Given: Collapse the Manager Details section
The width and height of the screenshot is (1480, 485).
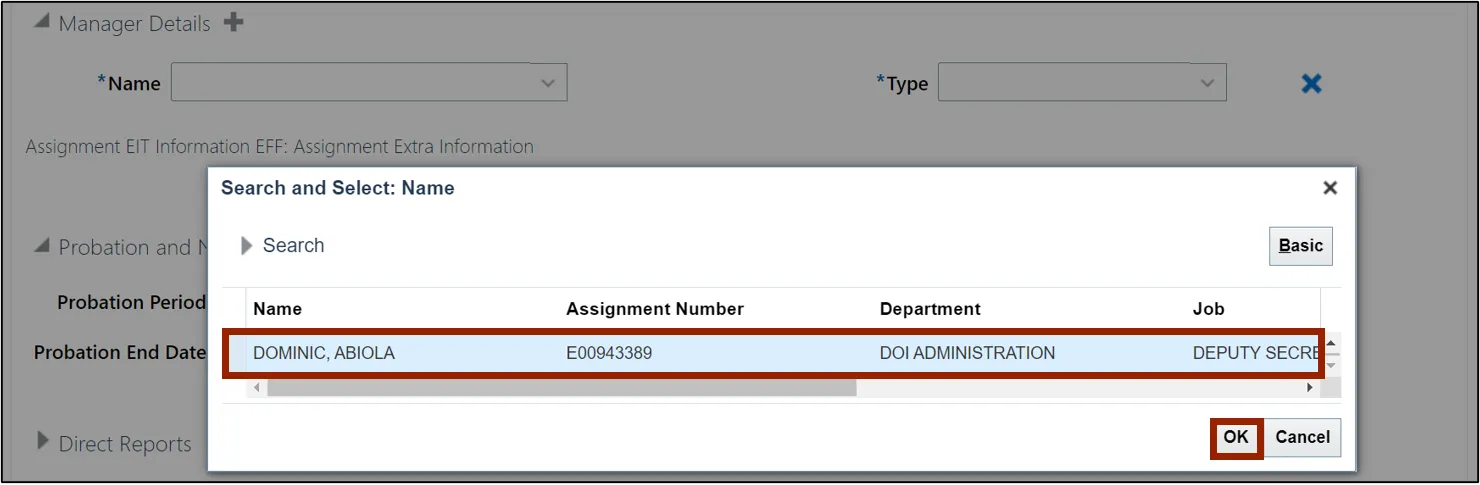Looking at the screenshot, I should click(41, 23).
